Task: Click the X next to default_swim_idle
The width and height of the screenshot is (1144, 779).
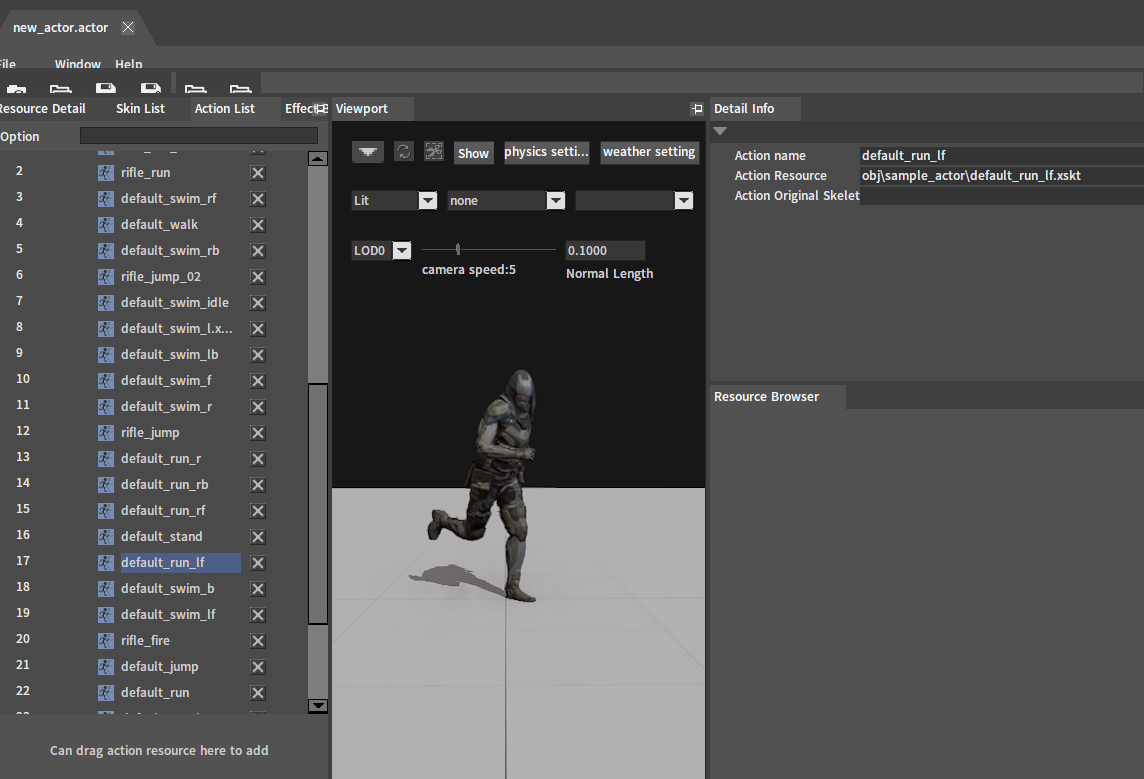Action: 258,303
